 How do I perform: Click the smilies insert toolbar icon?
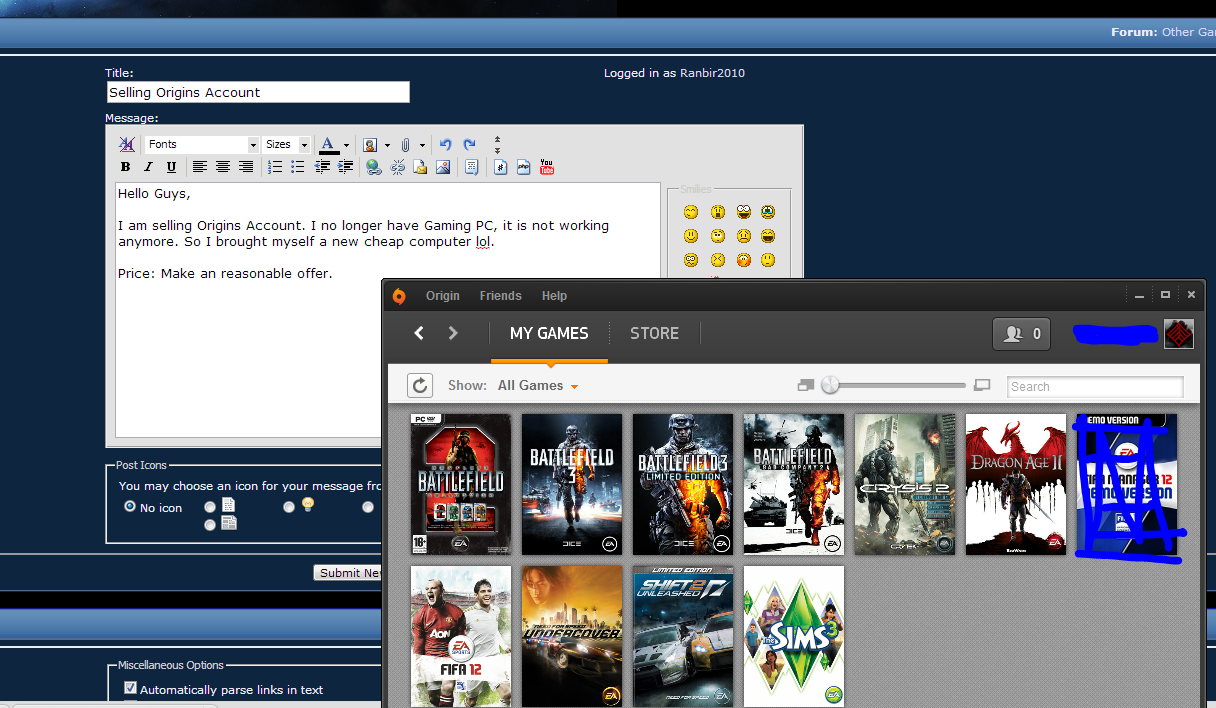point(370,145)
